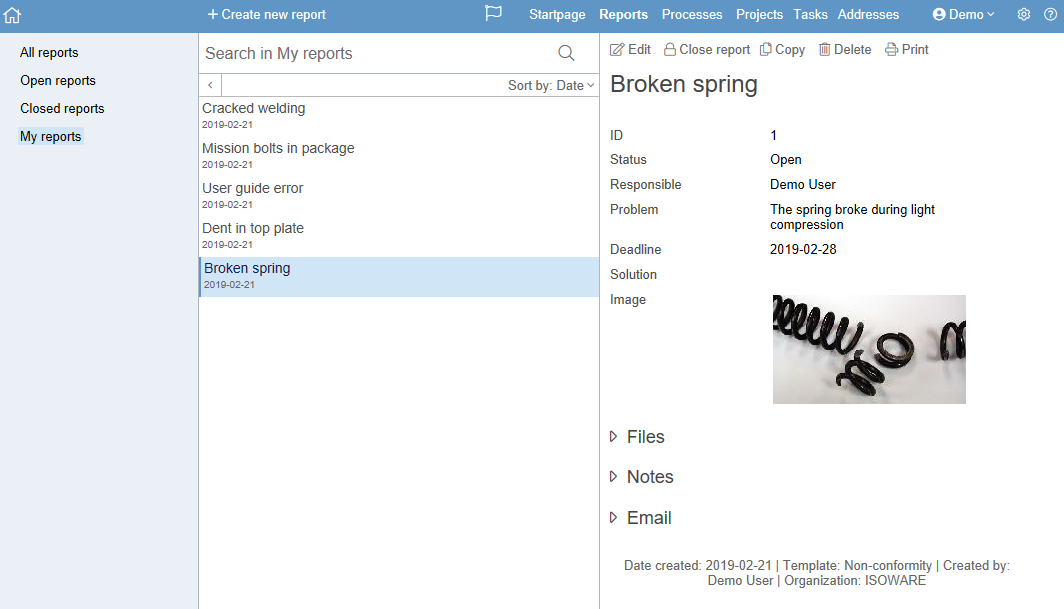Open the Addresses menu
The width and height of the screenshot is (1064, 609).
pyautogui.click(x=868, y=14)
